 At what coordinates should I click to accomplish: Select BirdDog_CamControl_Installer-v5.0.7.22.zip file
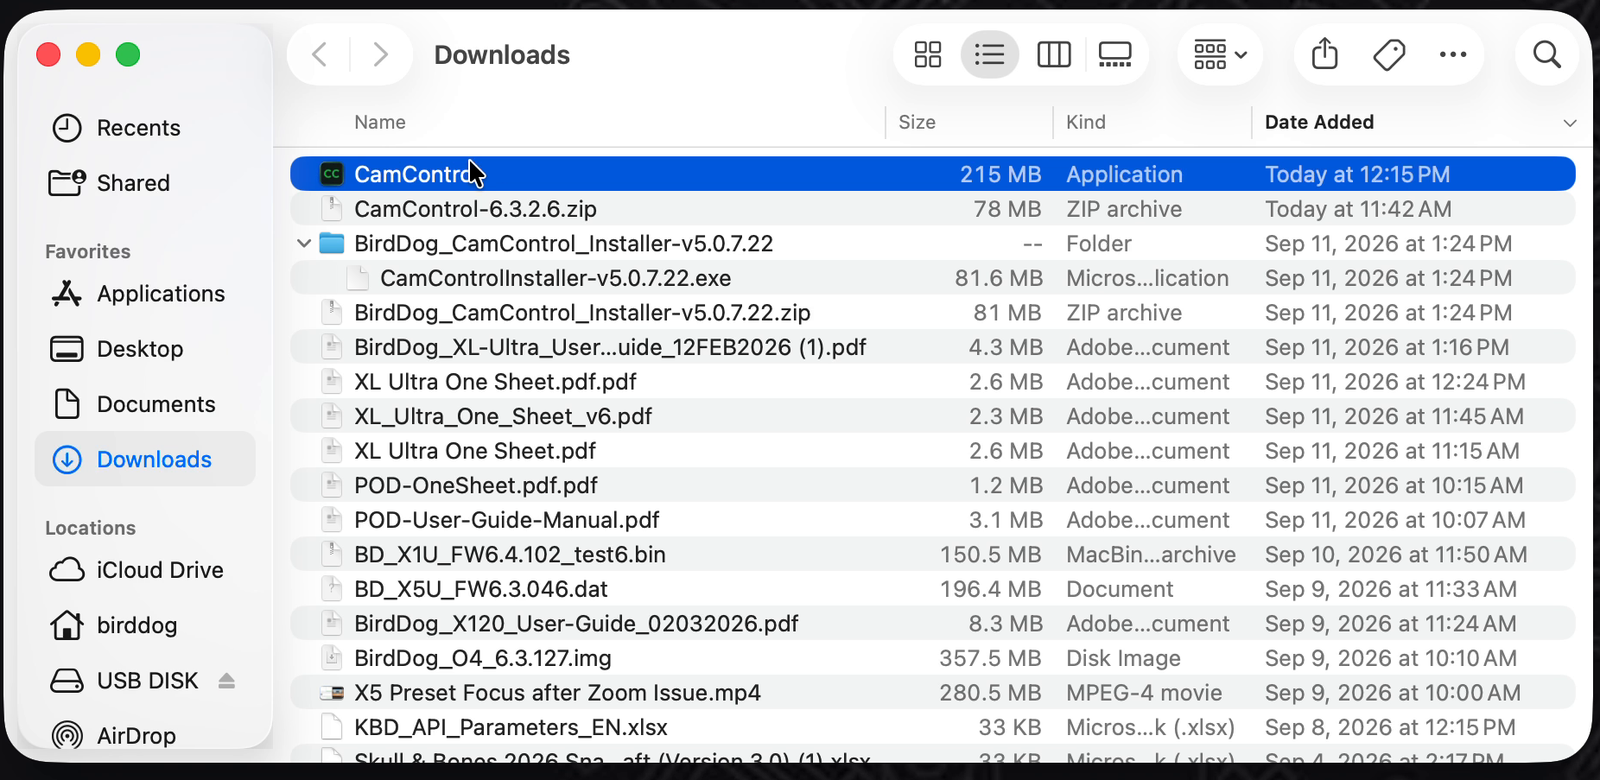(933, 313)
